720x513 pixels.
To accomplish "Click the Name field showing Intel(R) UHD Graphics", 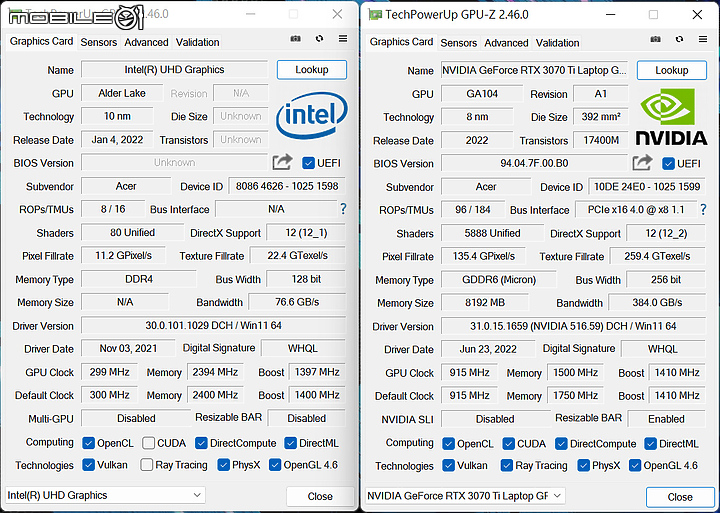I will (174, 70).
